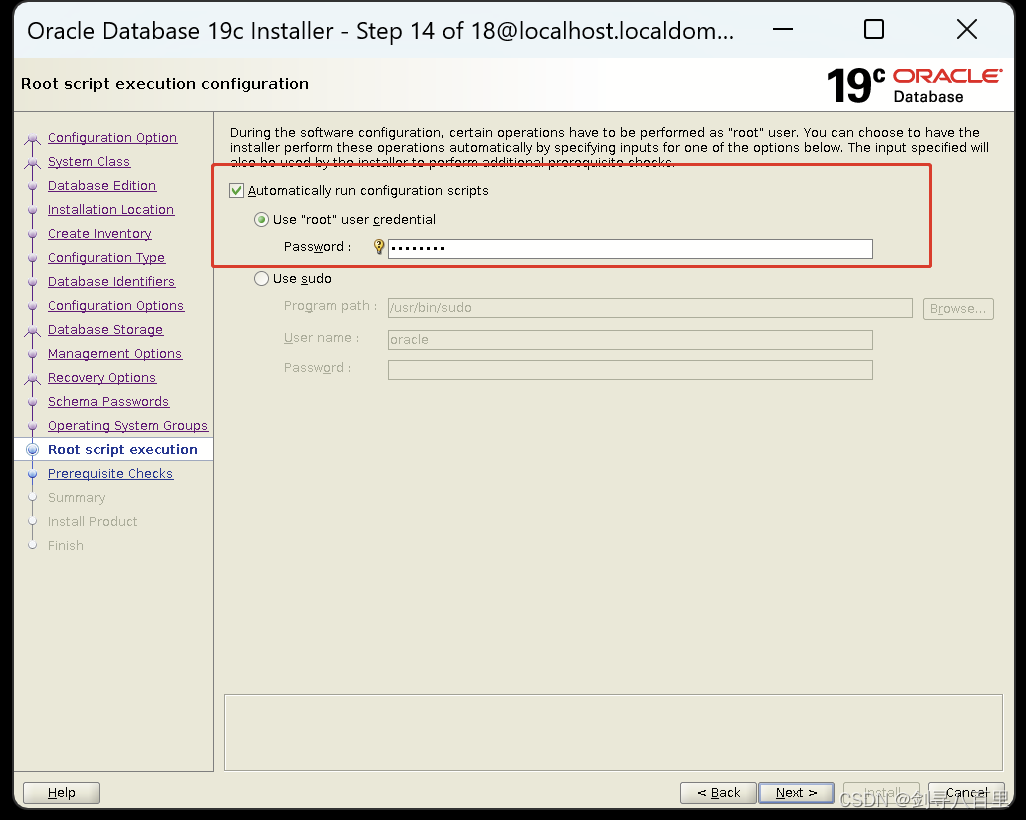1026x820 pixels.
Task: Click inside the root Password input field
Action: click(630, 248)
